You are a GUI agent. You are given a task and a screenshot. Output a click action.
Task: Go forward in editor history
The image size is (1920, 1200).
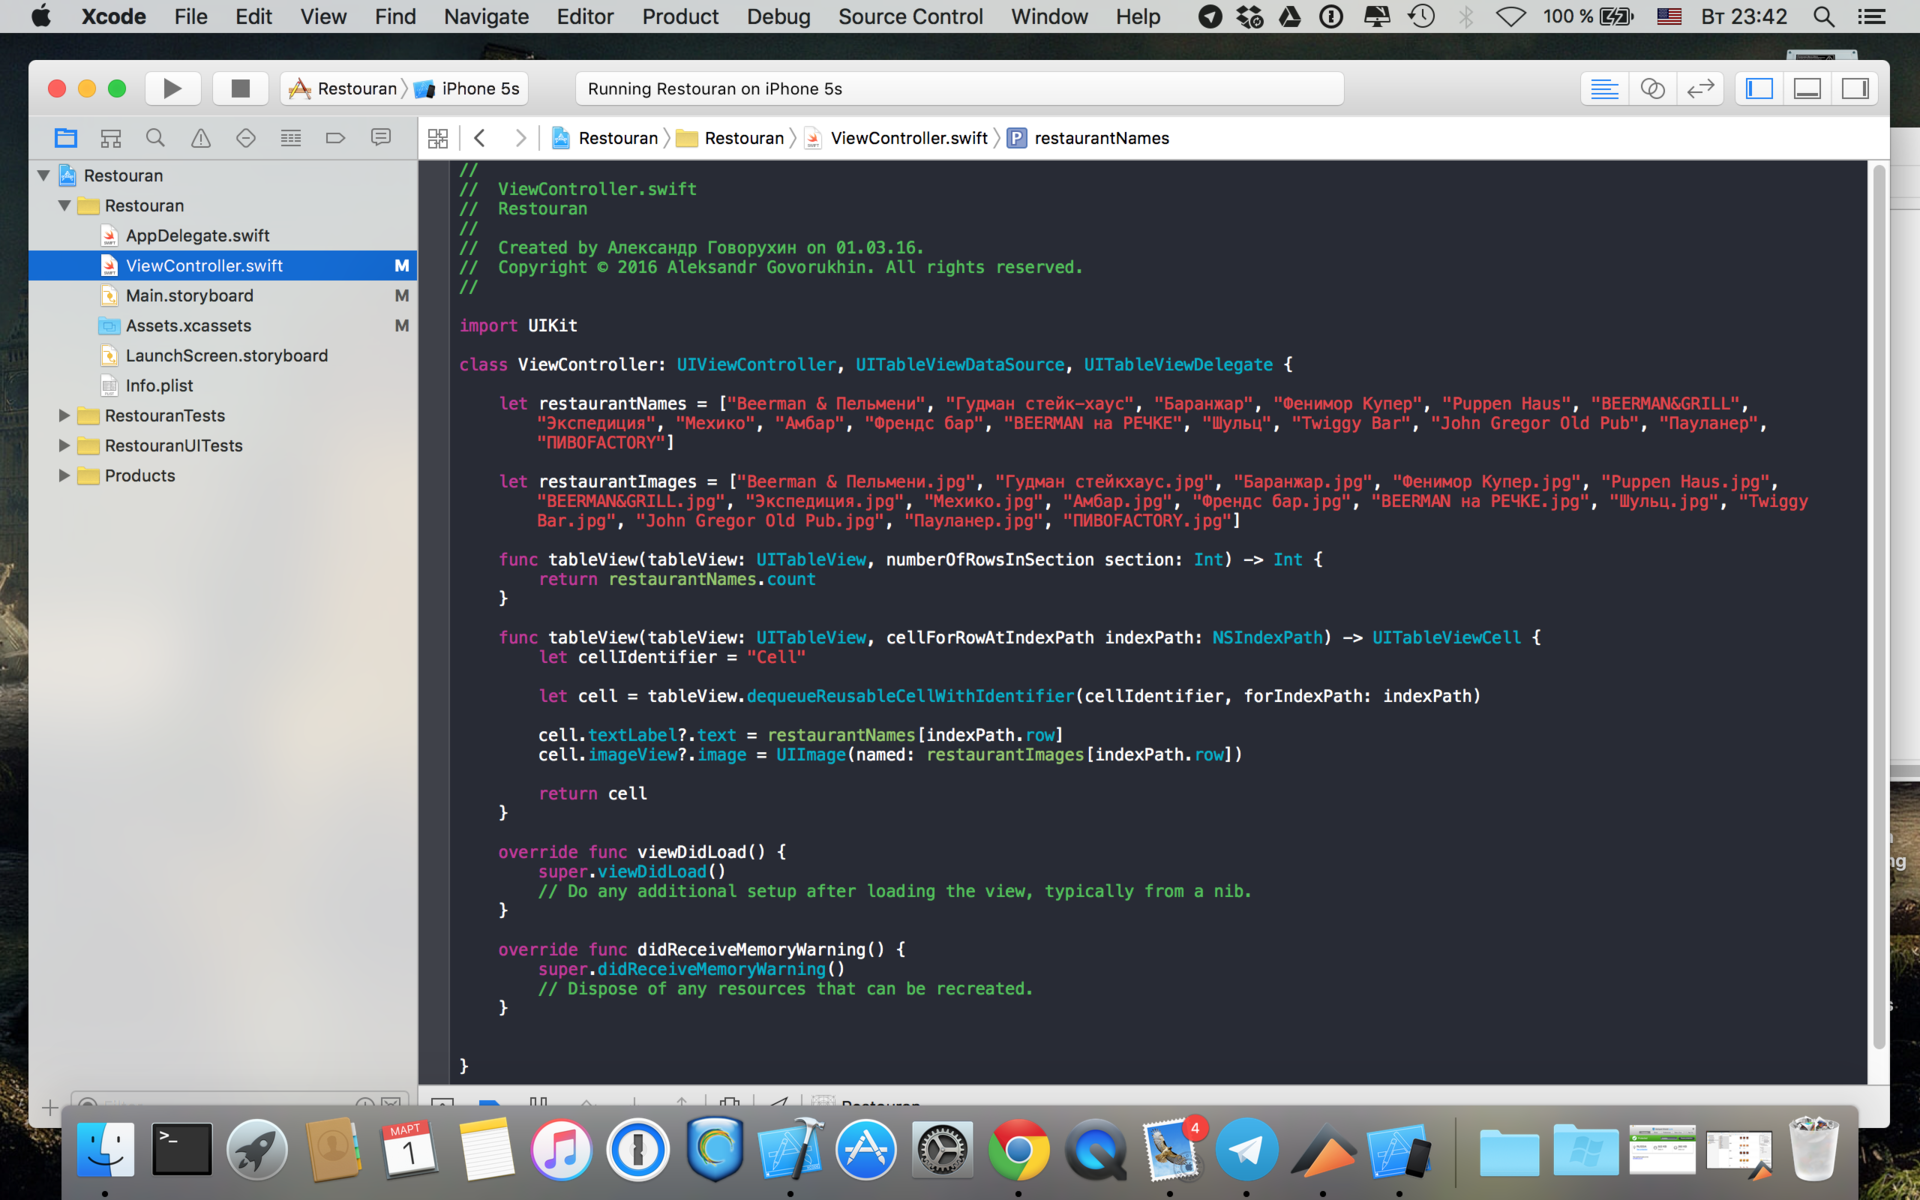pyautogui.click(x=520, y=138)
